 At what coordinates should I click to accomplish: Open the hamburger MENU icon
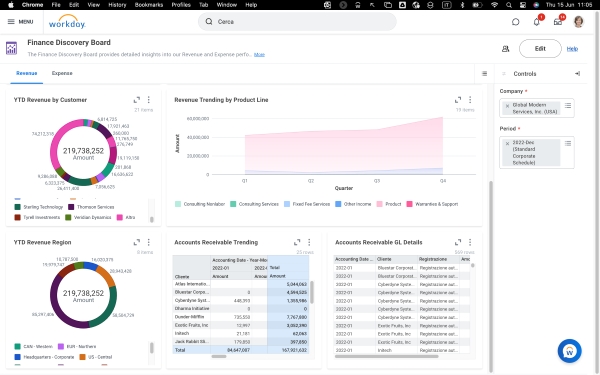pos(11,22)
